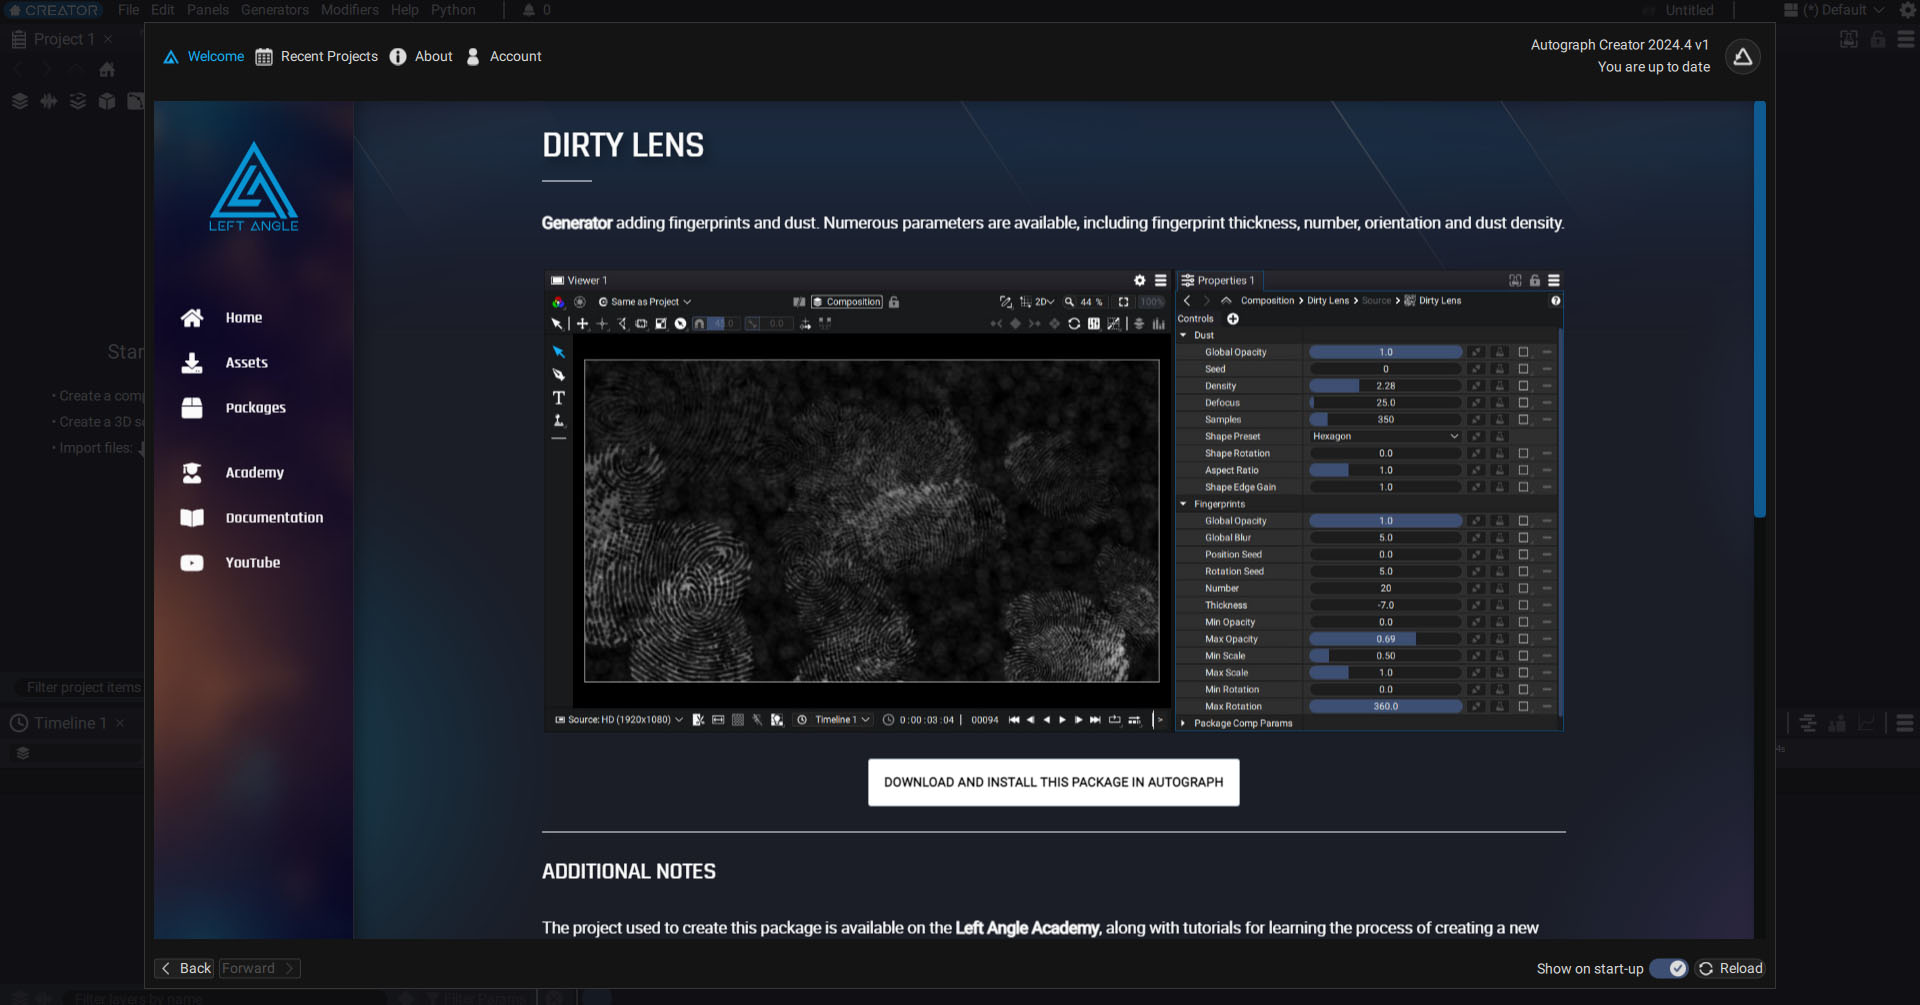
Task: Click the Academy graduate icon
Action: [x=192, y=473]
